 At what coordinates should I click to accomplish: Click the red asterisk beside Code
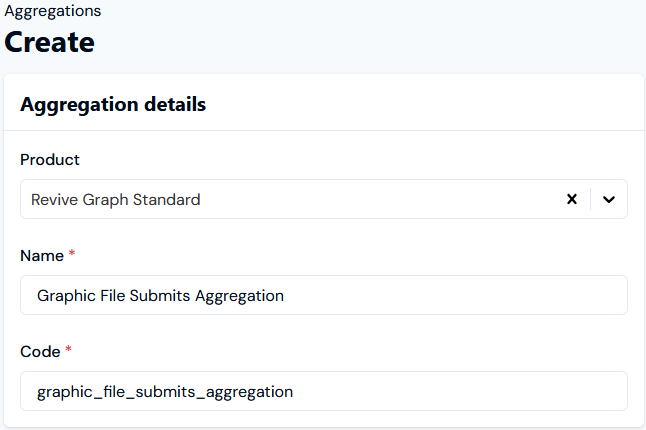pyautogui.click(x=70, y=351)
